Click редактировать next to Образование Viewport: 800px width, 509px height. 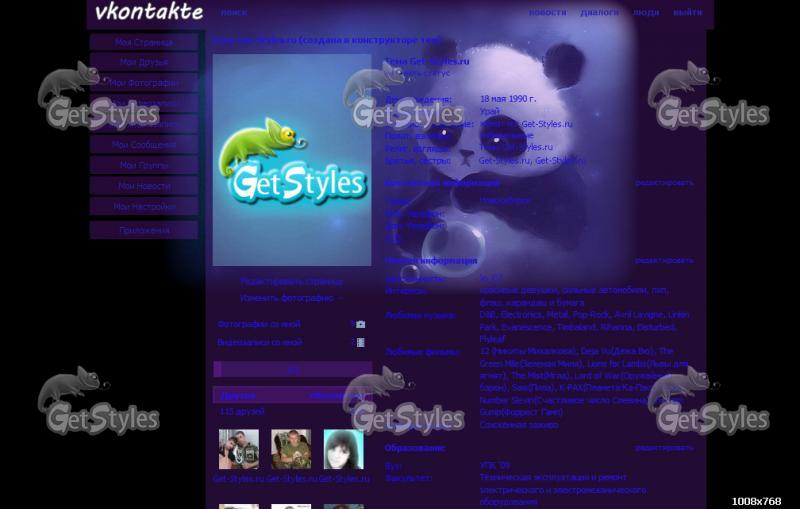[664, 448]
